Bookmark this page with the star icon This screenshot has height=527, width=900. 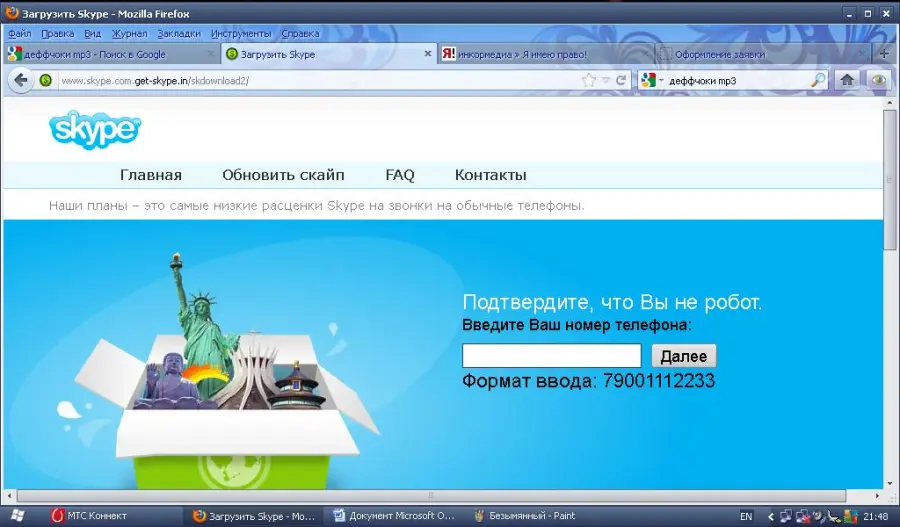click(x=588, y=80)
